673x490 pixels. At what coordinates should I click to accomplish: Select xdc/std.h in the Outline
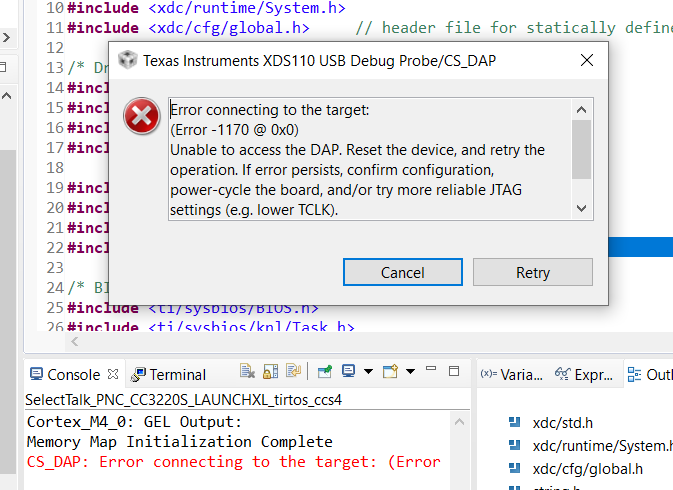click(562, 423)
